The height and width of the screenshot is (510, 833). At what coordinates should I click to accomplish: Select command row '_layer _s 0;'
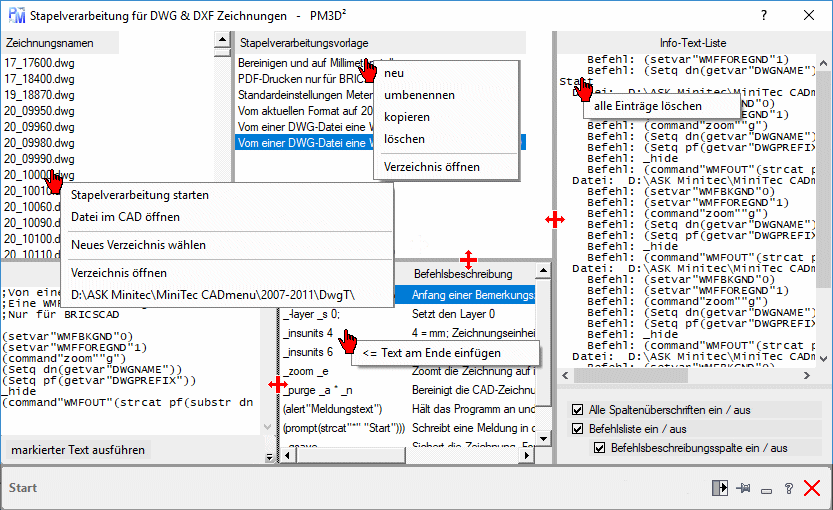click(x=311, y=314)
